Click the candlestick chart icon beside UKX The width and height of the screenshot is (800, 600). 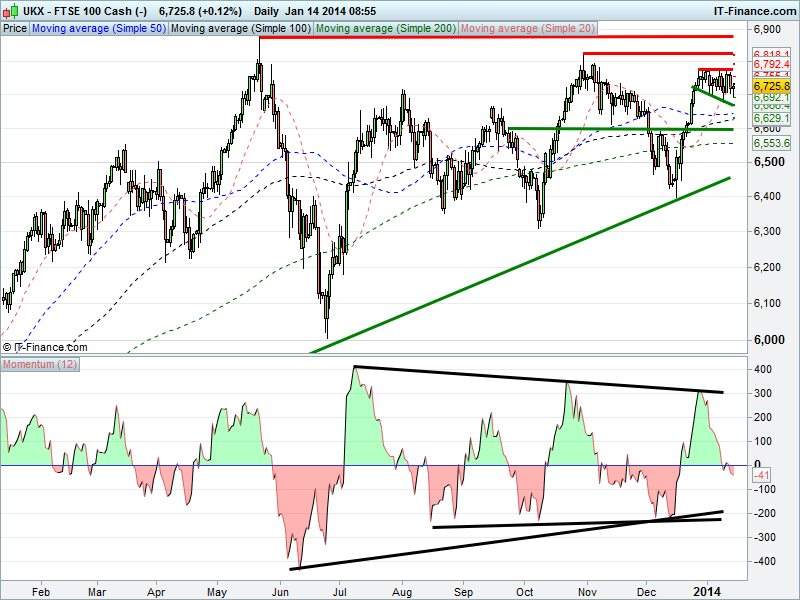pos(11,10)
